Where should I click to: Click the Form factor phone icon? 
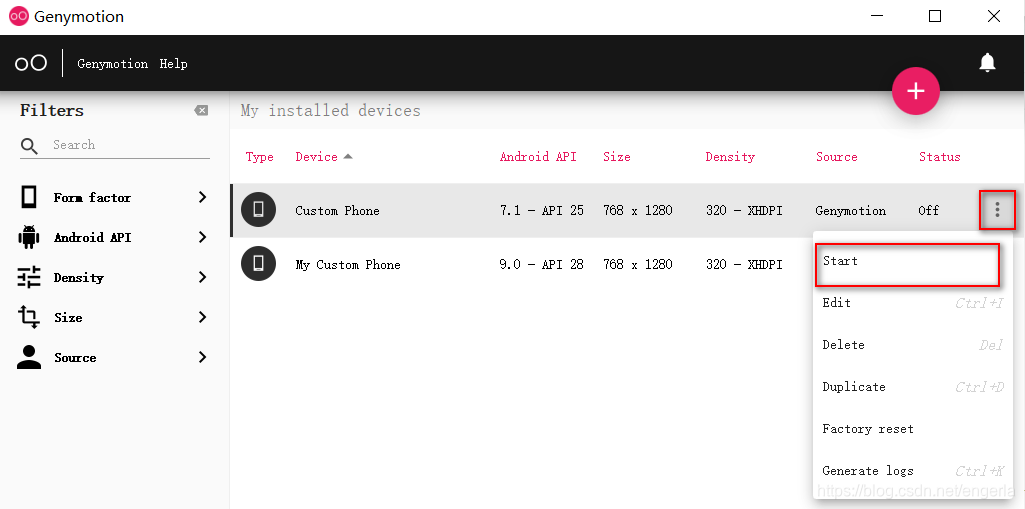point(29,197)
